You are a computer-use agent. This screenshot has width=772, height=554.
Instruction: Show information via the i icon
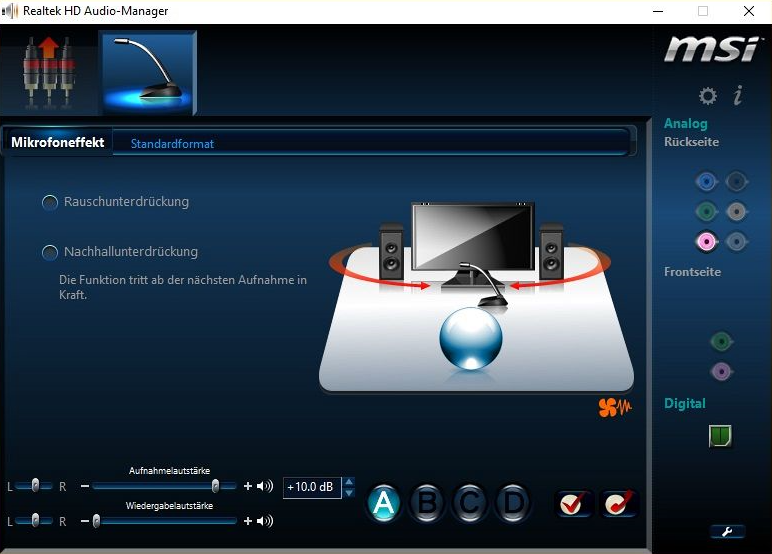coord(738,95)
